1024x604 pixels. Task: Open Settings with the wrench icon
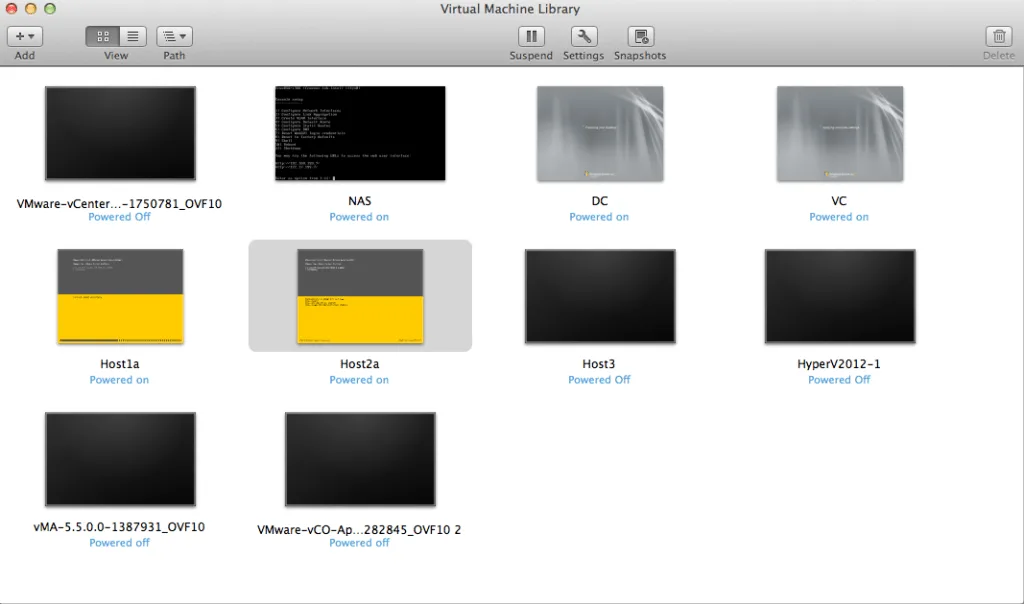pos(584,37)
